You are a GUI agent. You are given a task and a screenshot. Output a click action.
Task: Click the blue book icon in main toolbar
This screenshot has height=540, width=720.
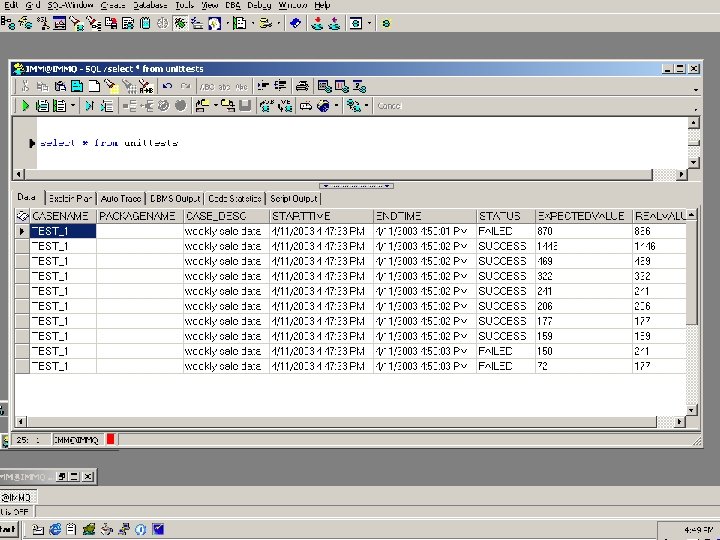(x=295, y=23)
